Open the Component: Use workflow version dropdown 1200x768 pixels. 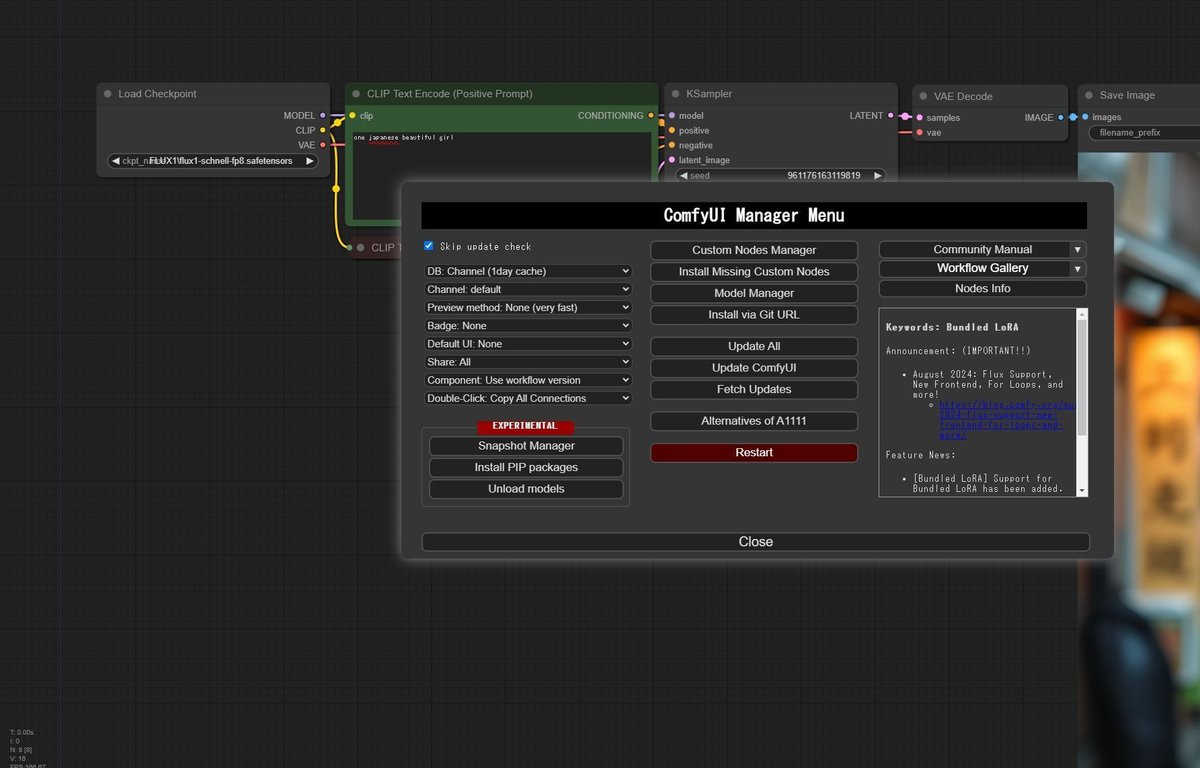(x=528, y=380)
